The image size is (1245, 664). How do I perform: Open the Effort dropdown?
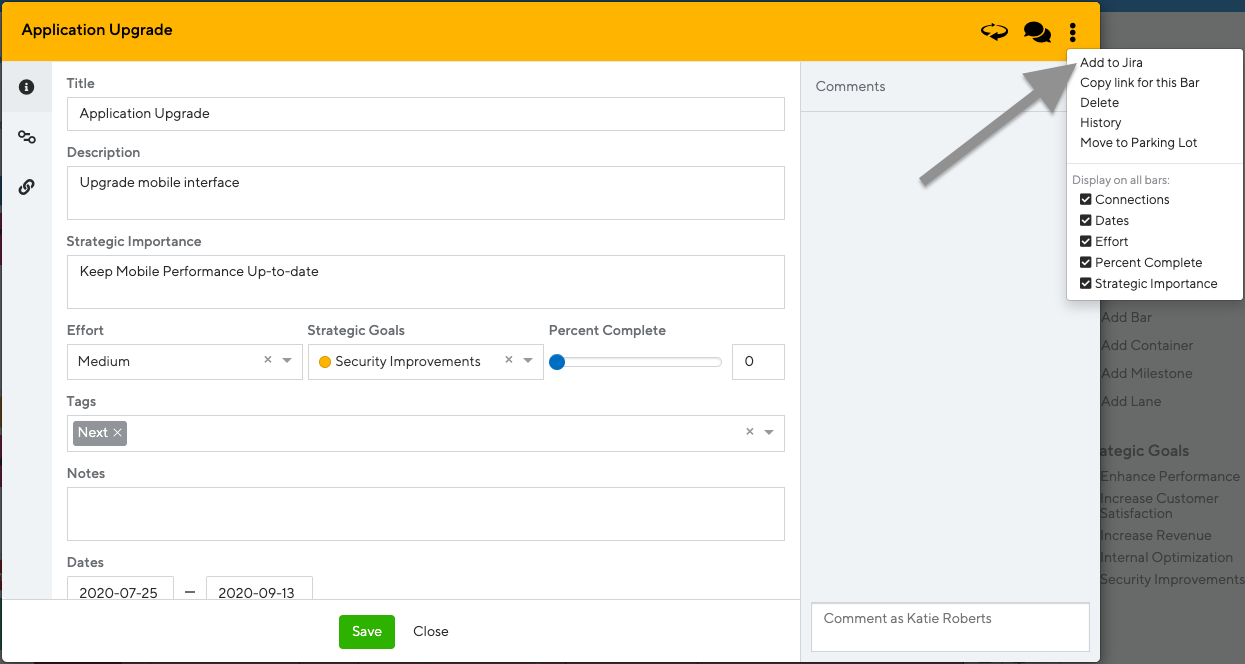(289, 361)
